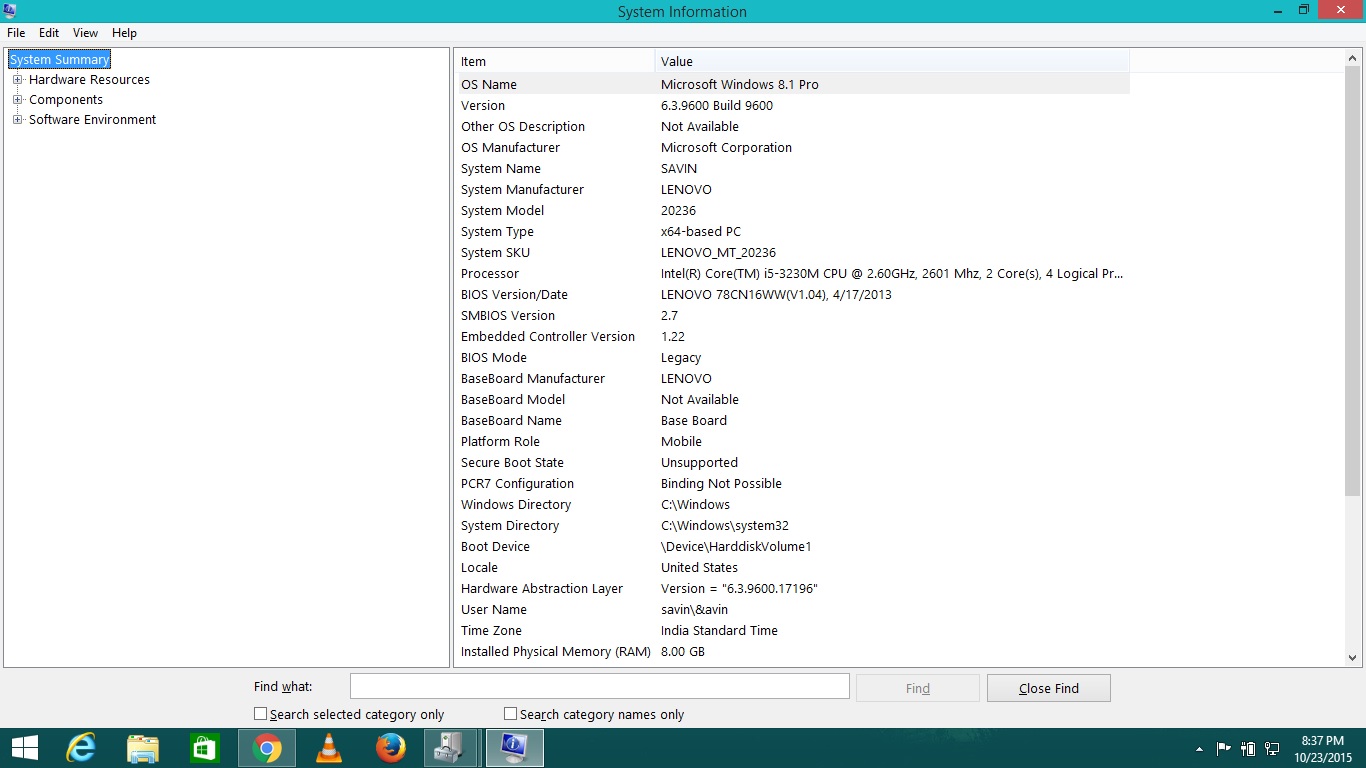
Task: Click the Close Find button
Action: 1048,688
